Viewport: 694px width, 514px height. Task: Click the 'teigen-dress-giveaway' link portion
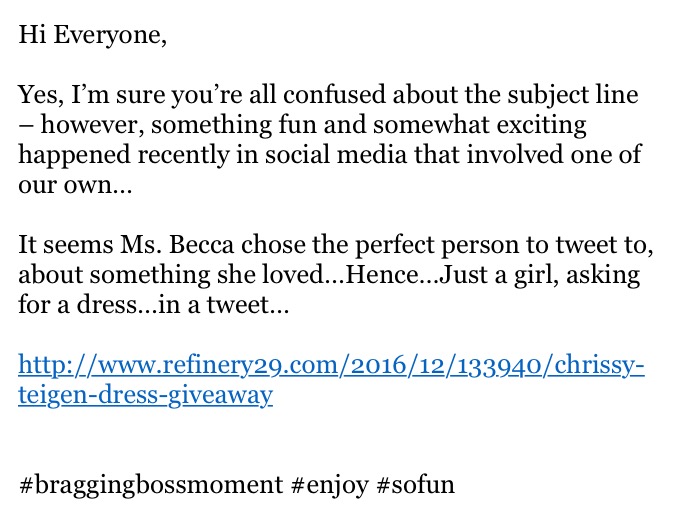click(145, 395)
